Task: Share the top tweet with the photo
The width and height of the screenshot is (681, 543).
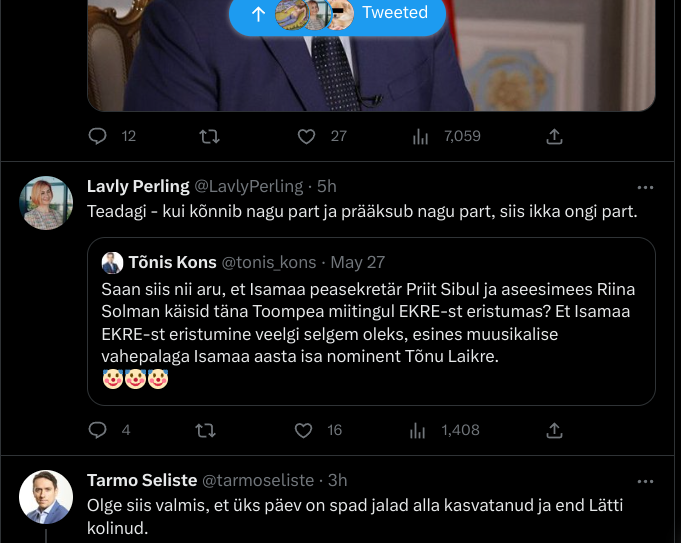Action: point(554,136)
